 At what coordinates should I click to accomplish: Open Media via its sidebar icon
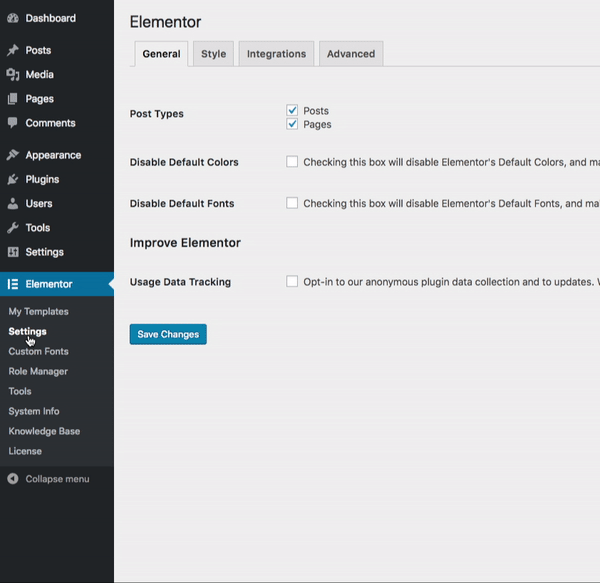tap(12, 74)
